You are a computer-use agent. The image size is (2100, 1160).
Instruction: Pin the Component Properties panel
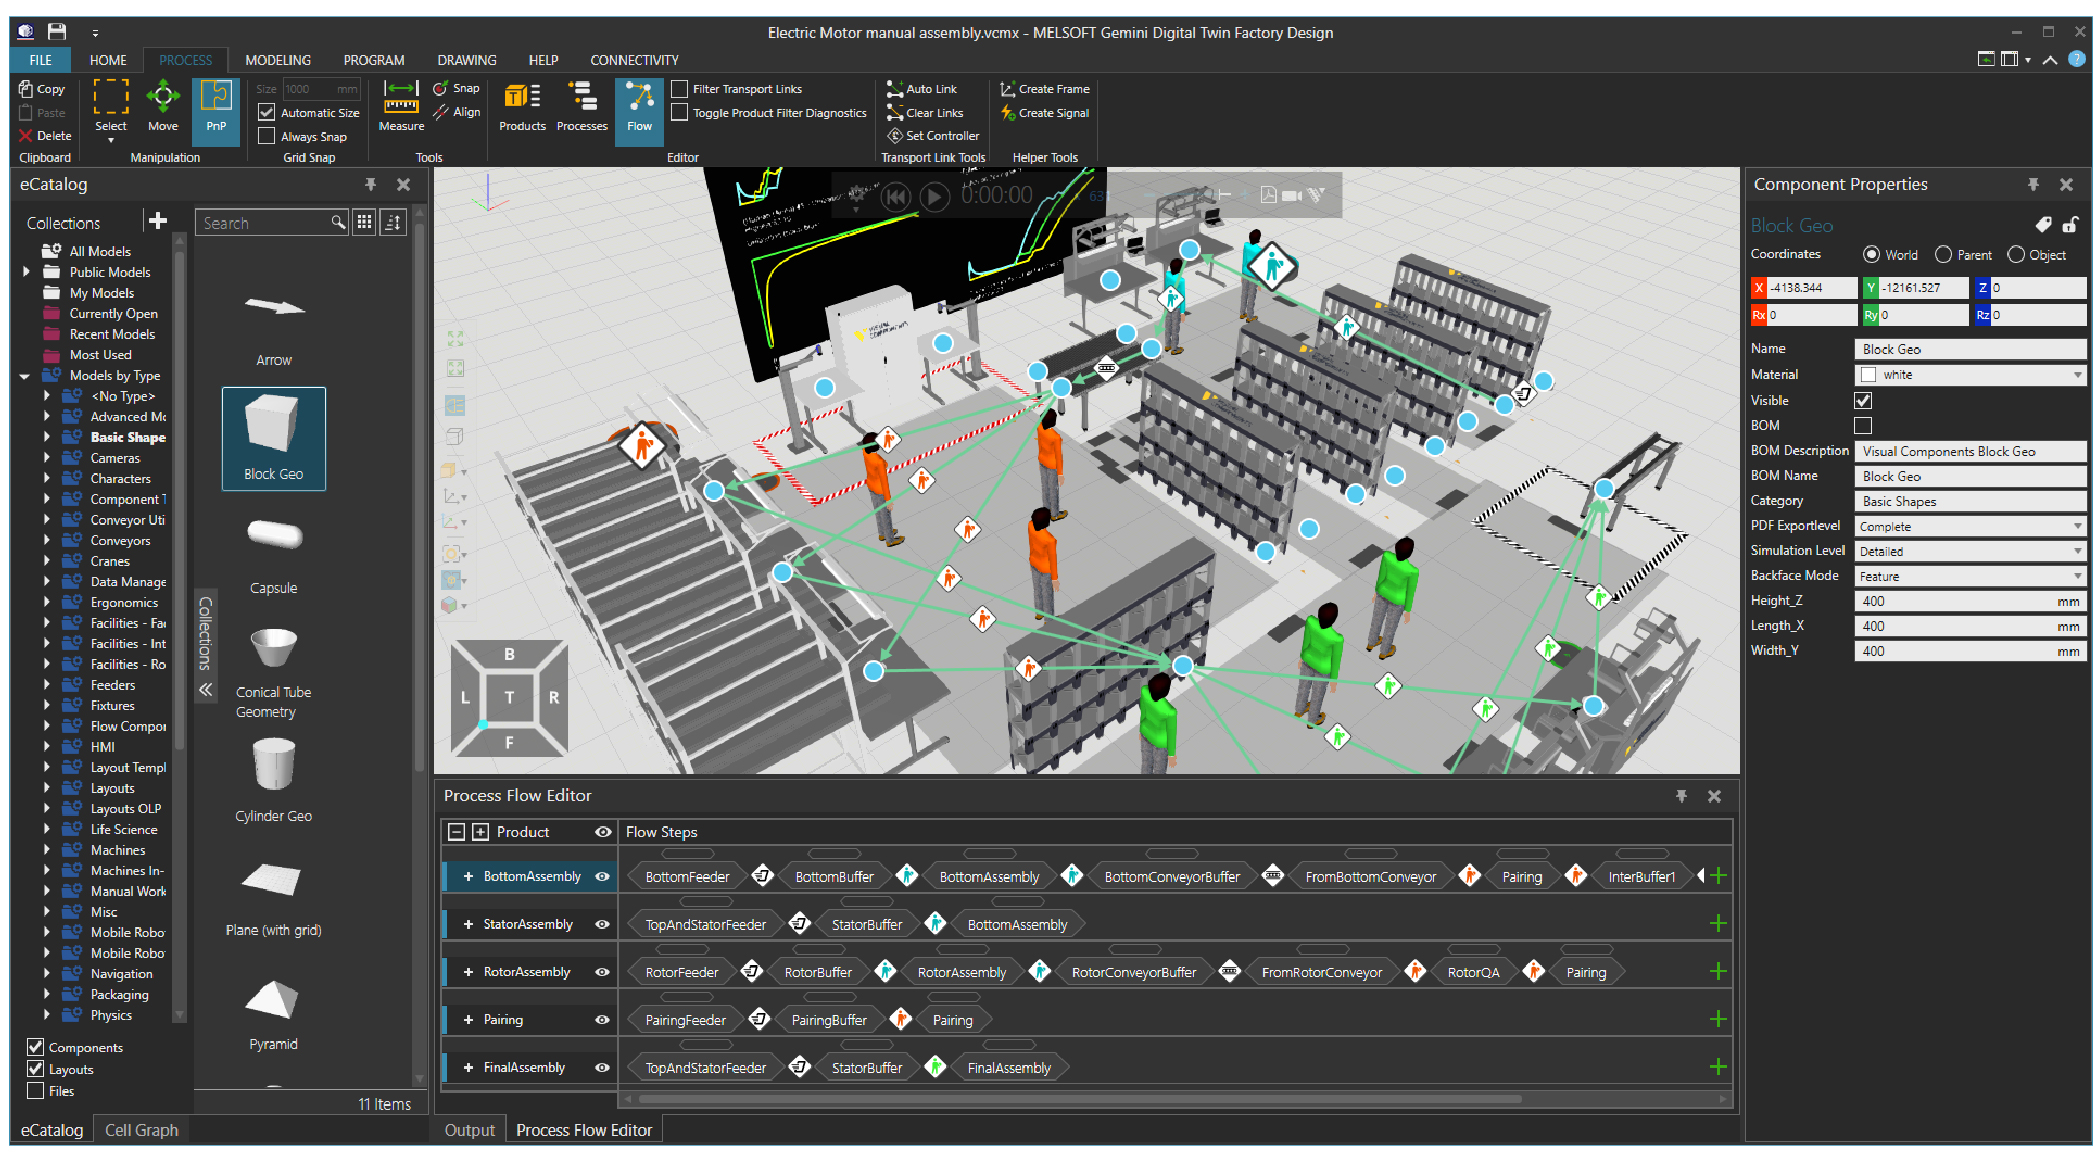click(x=2033, y=184)
